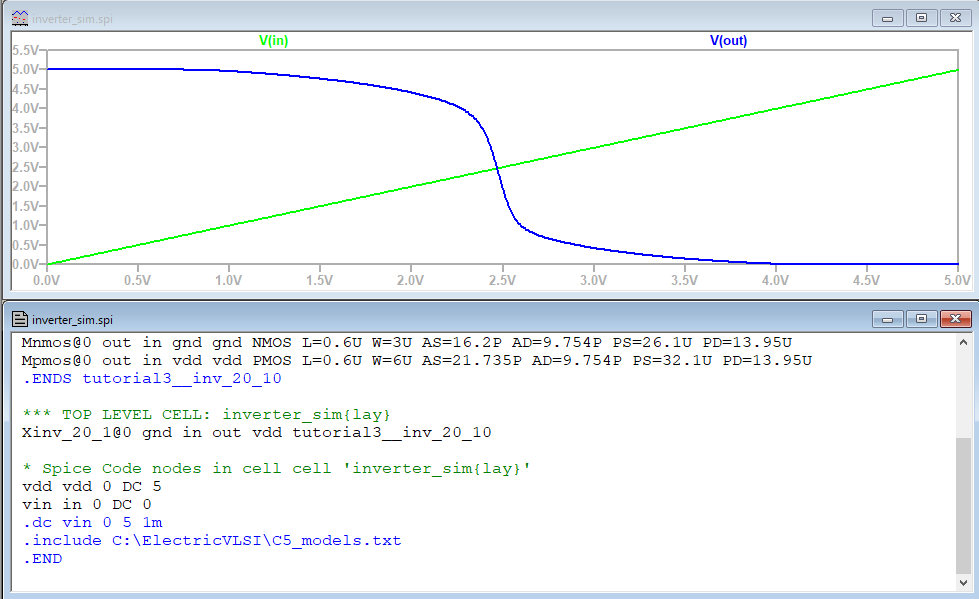Click the 5.0V label on horizontal axis

pos(957,280)
